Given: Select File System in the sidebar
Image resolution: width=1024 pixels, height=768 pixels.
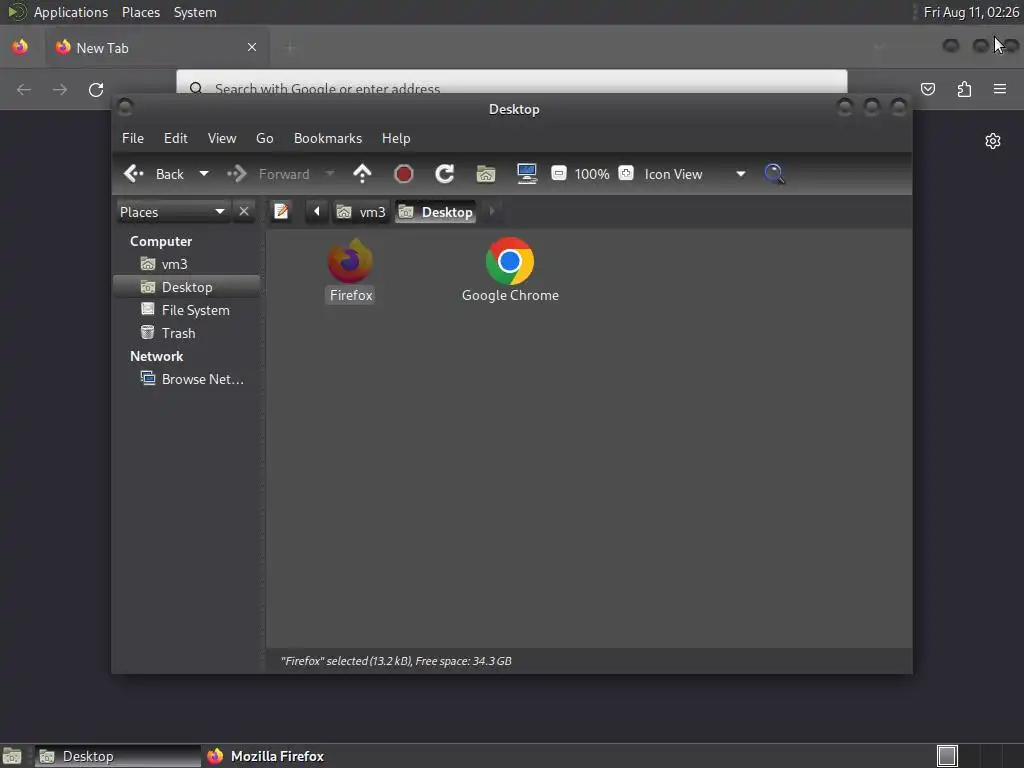Looking at the screenshot, I should click(x=187, y=310).
